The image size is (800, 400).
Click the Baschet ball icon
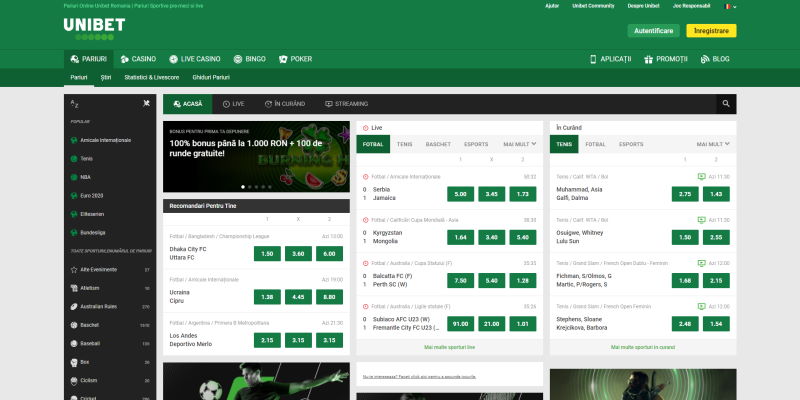click(74, 325)
